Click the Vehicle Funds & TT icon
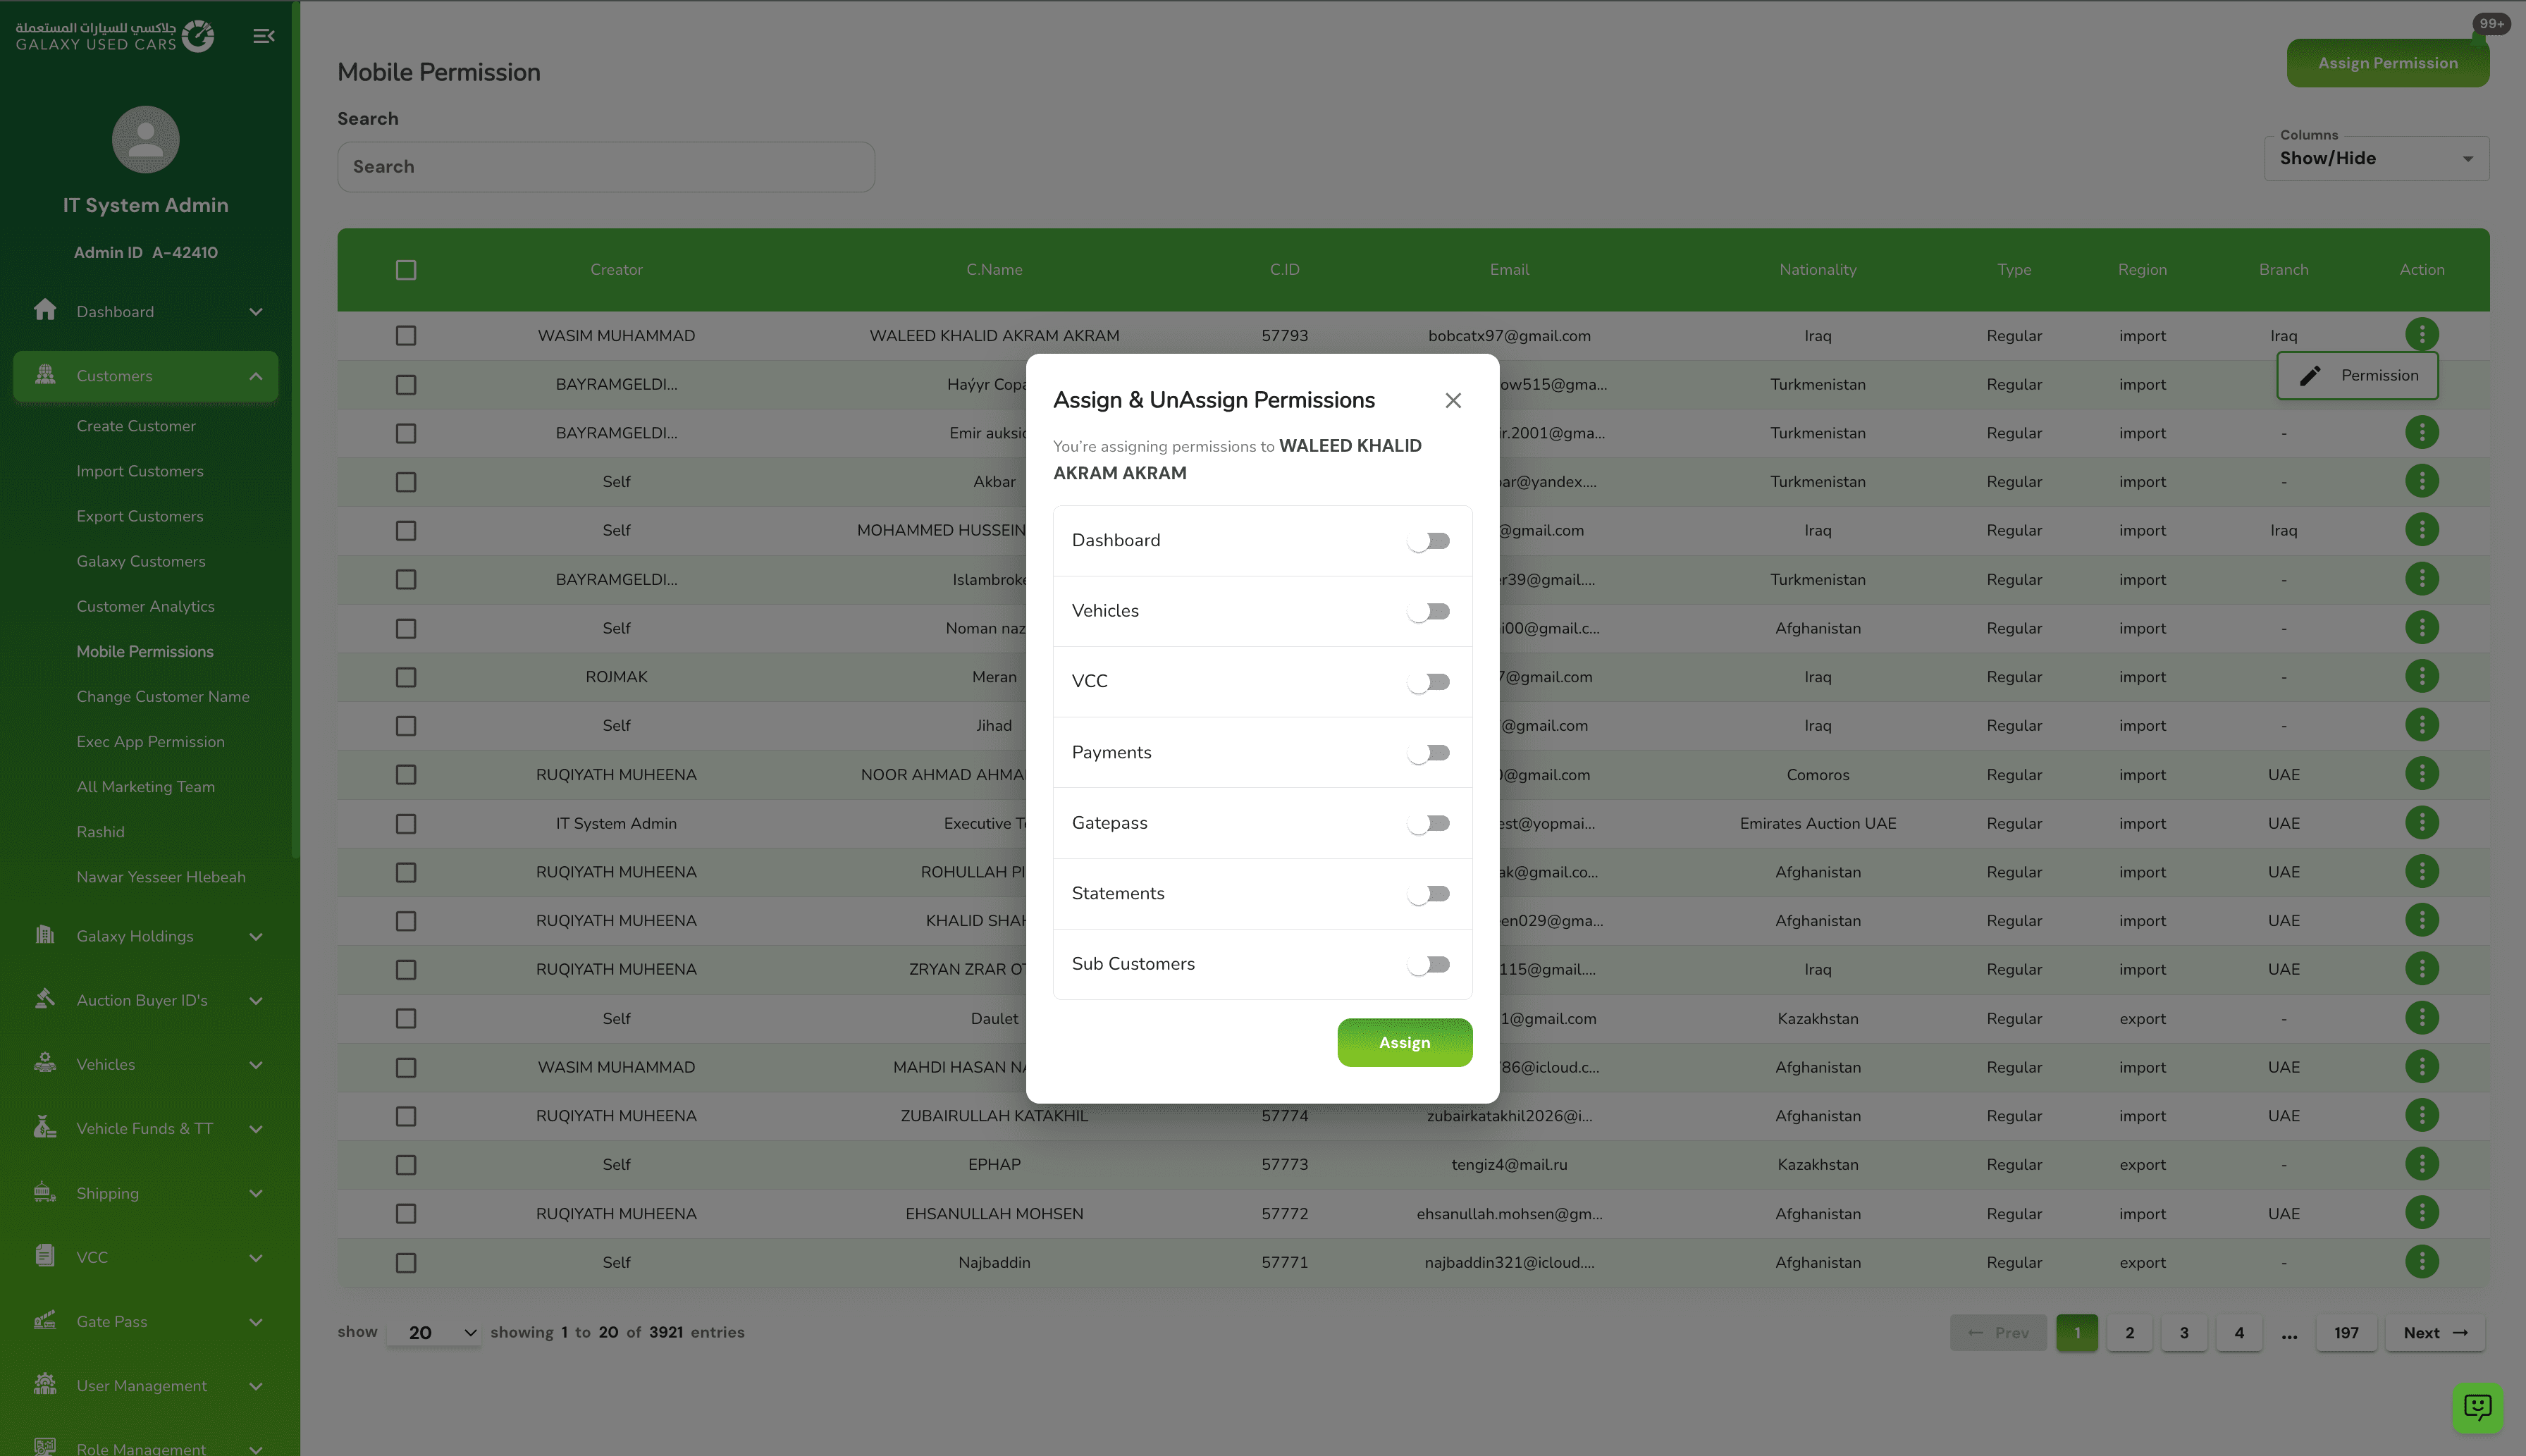This screenshot has height=1456, width=2526. tap(45, 1127)
